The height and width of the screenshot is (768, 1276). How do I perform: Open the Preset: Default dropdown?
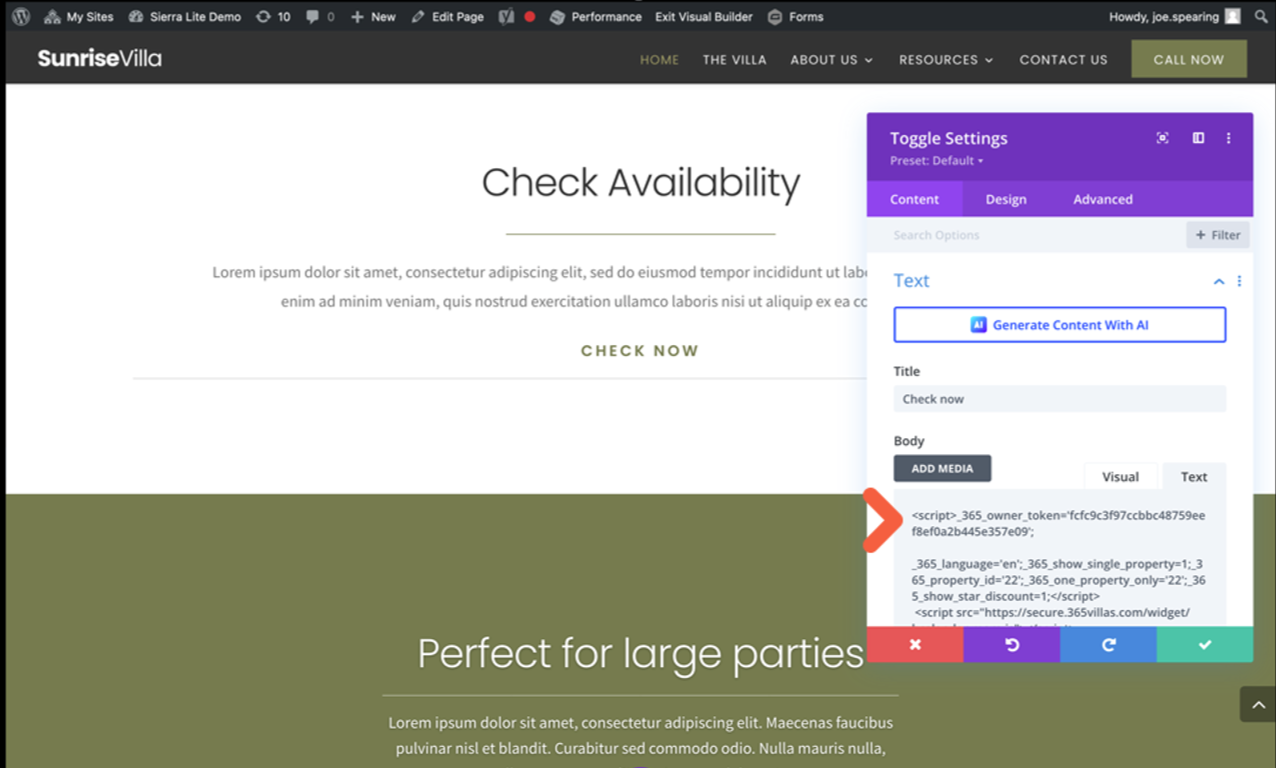[x=937, y=161]
